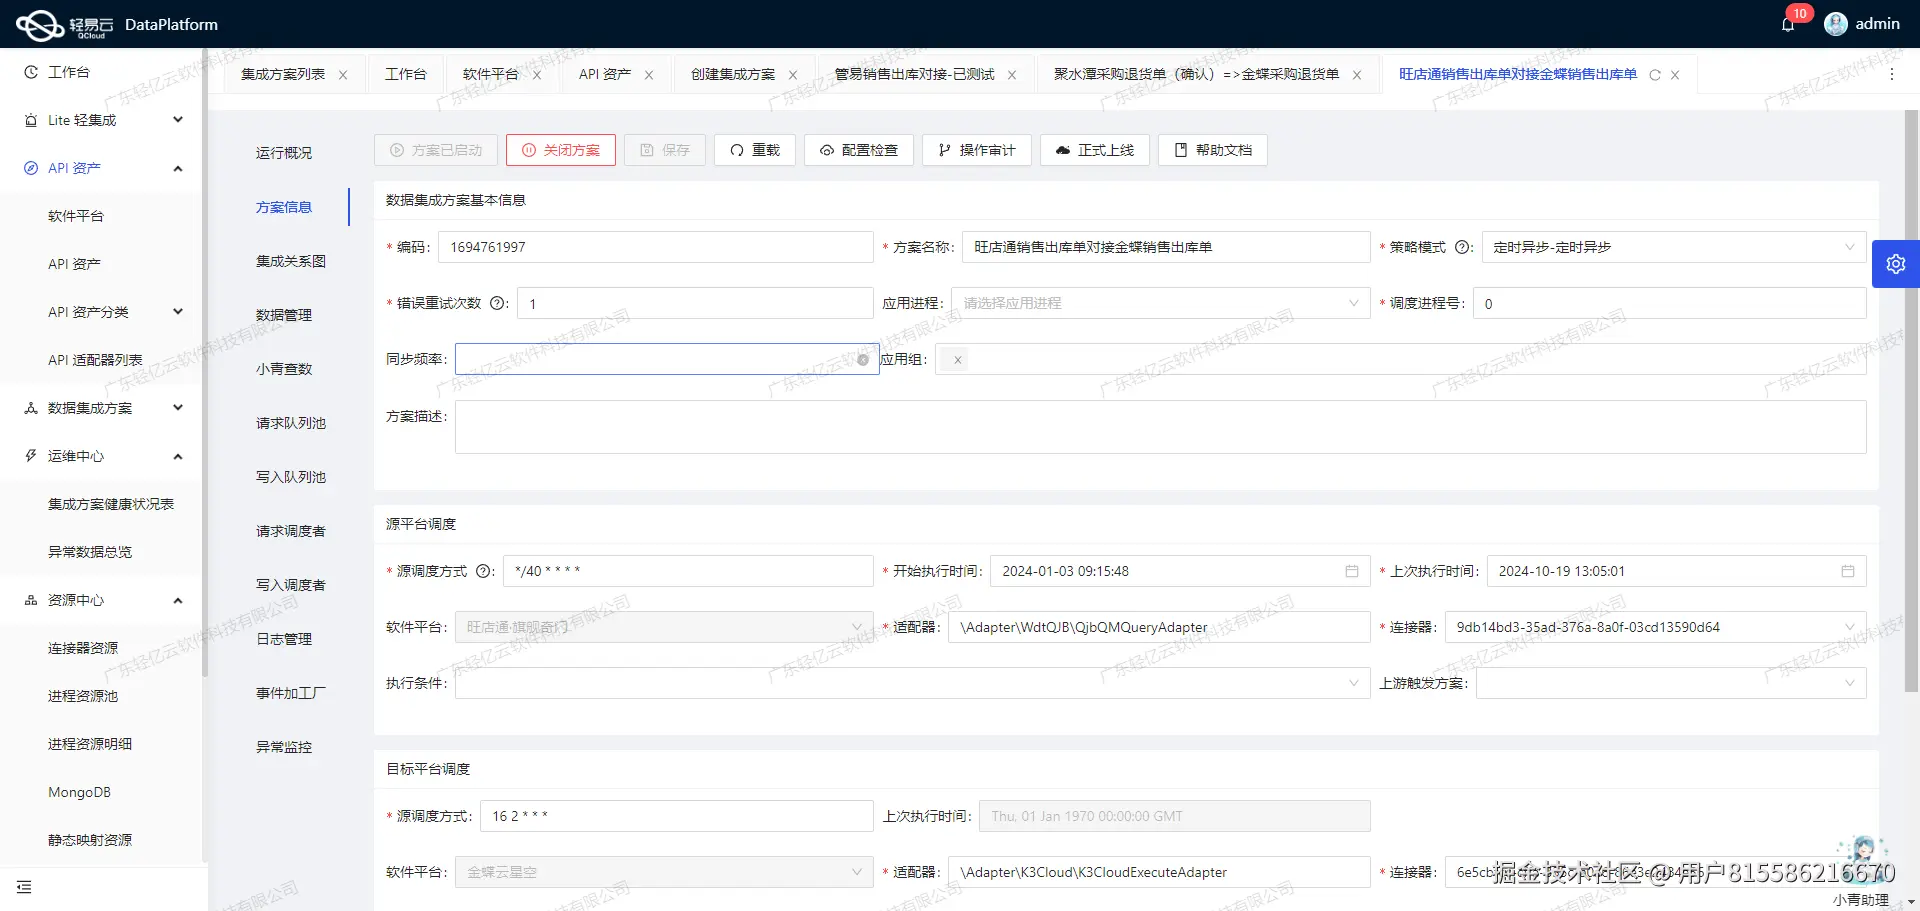The width and height of the screenshot is (1920, 911).
Task: Open the 小青助理 assistant
Action: (x=1862, y=870)
